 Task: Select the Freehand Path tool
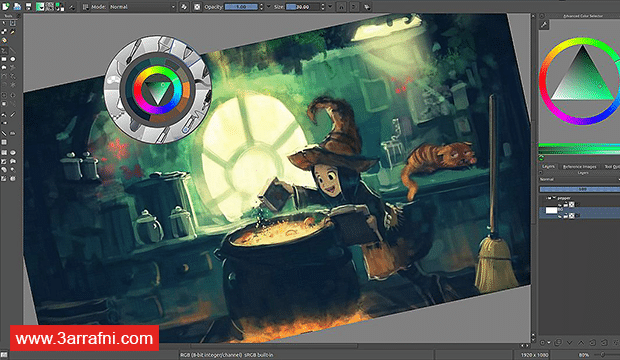(x=13, y=76)
